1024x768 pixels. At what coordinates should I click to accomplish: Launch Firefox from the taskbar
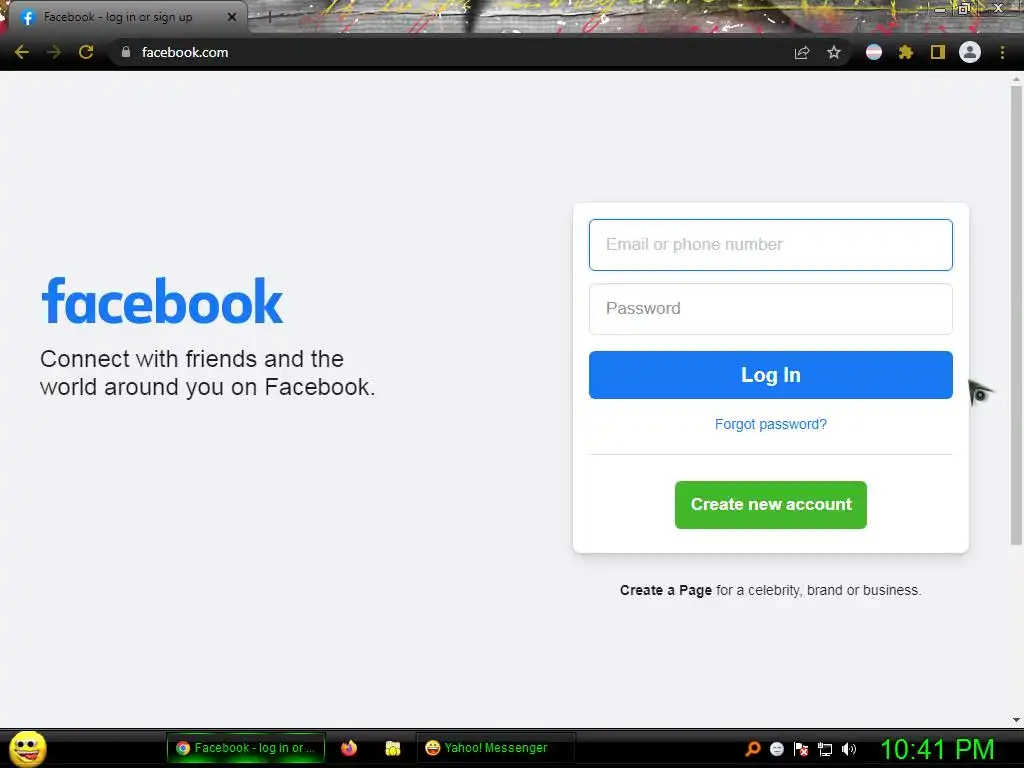click(x=349, y=748)
